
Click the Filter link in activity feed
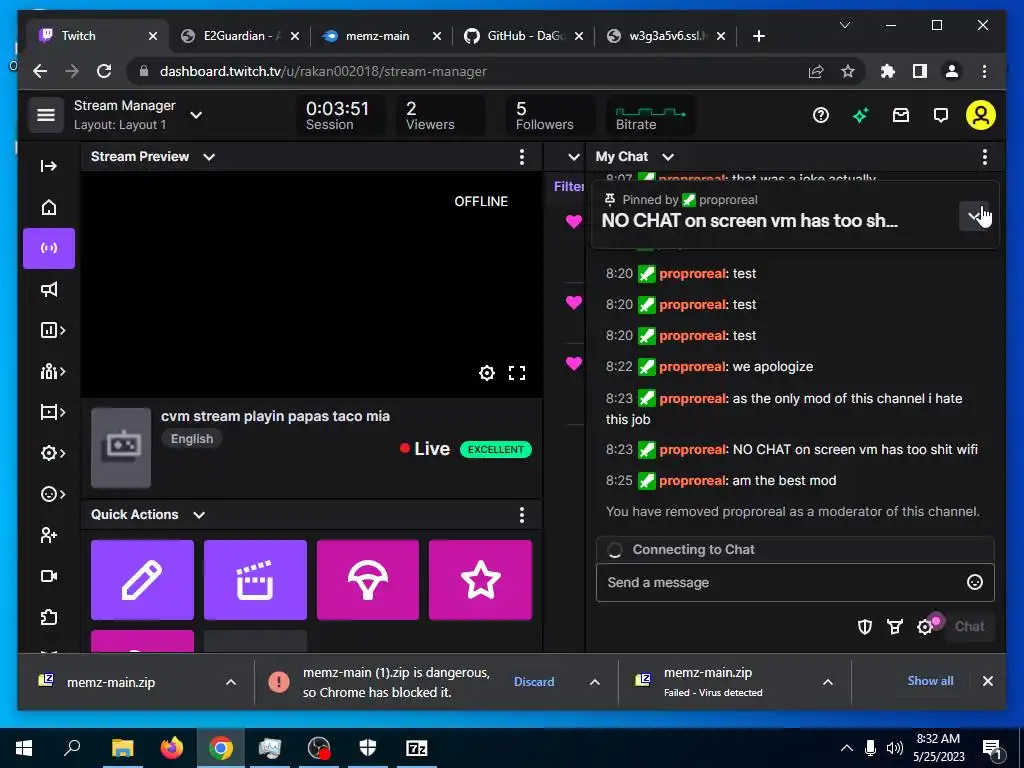click(568, 186)
